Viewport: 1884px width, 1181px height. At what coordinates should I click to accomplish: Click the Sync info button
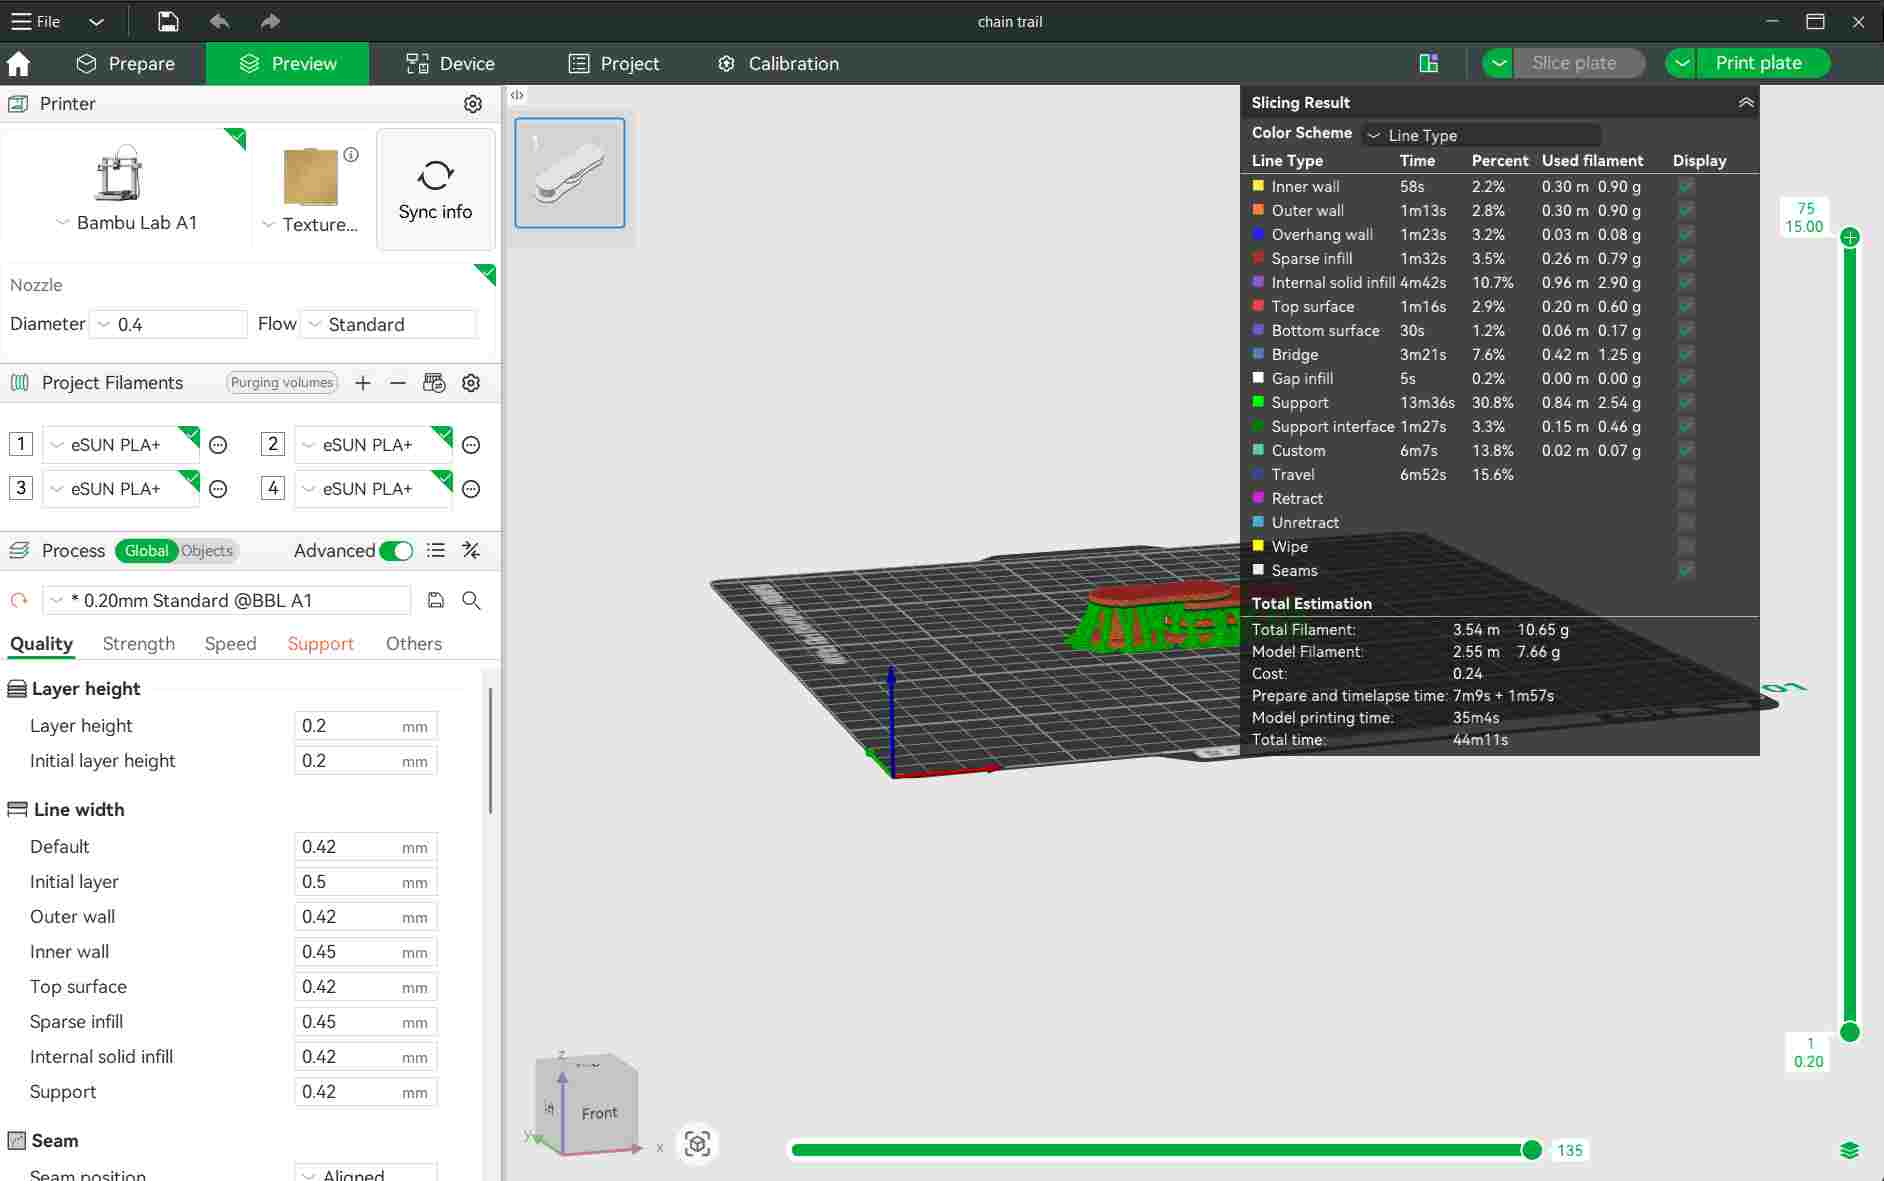point(435,189)
